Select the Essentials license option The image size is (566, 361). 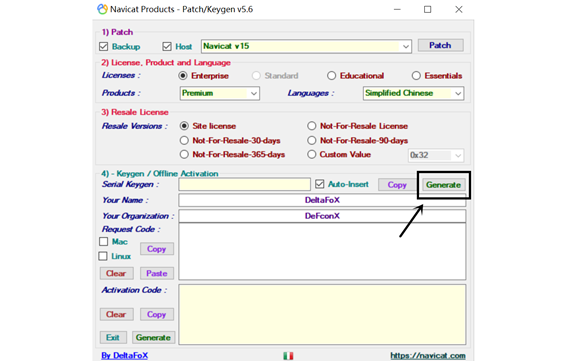pos(416,76)
